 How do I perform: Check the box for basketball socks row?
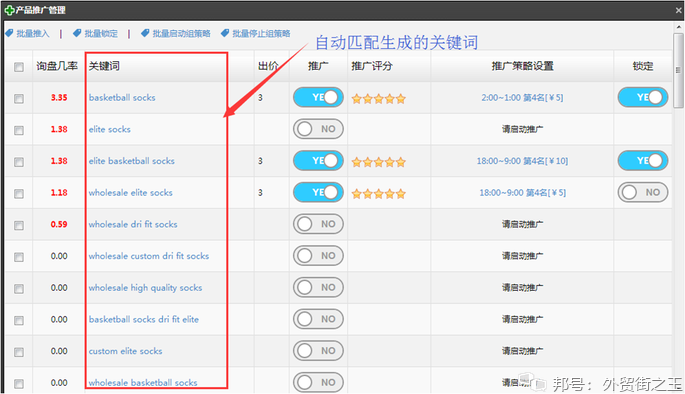(19, 99)
